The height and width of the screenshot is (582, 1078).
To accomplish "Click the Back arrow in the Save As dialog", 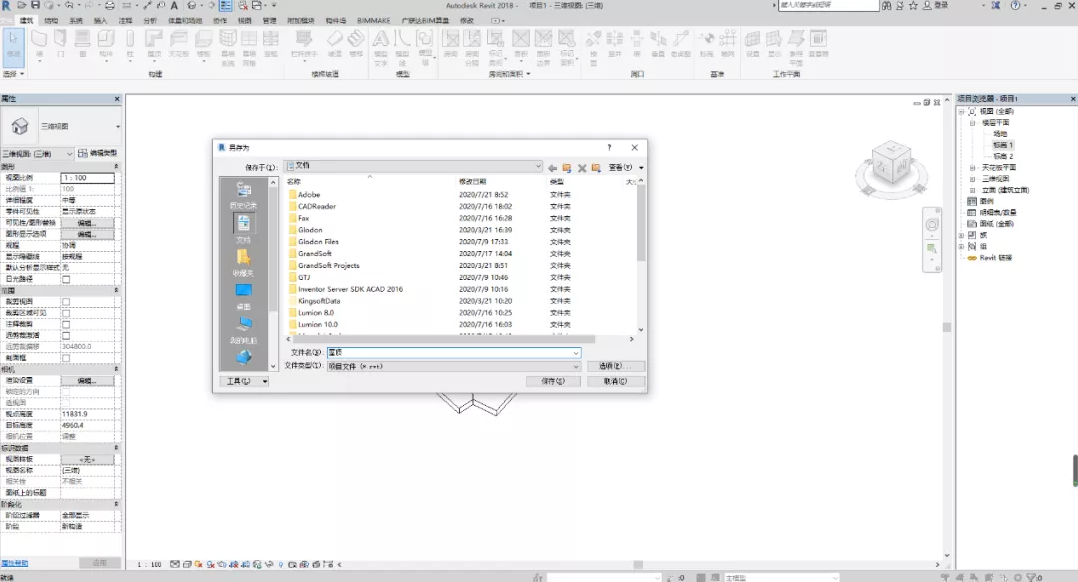I will (552, 168).
